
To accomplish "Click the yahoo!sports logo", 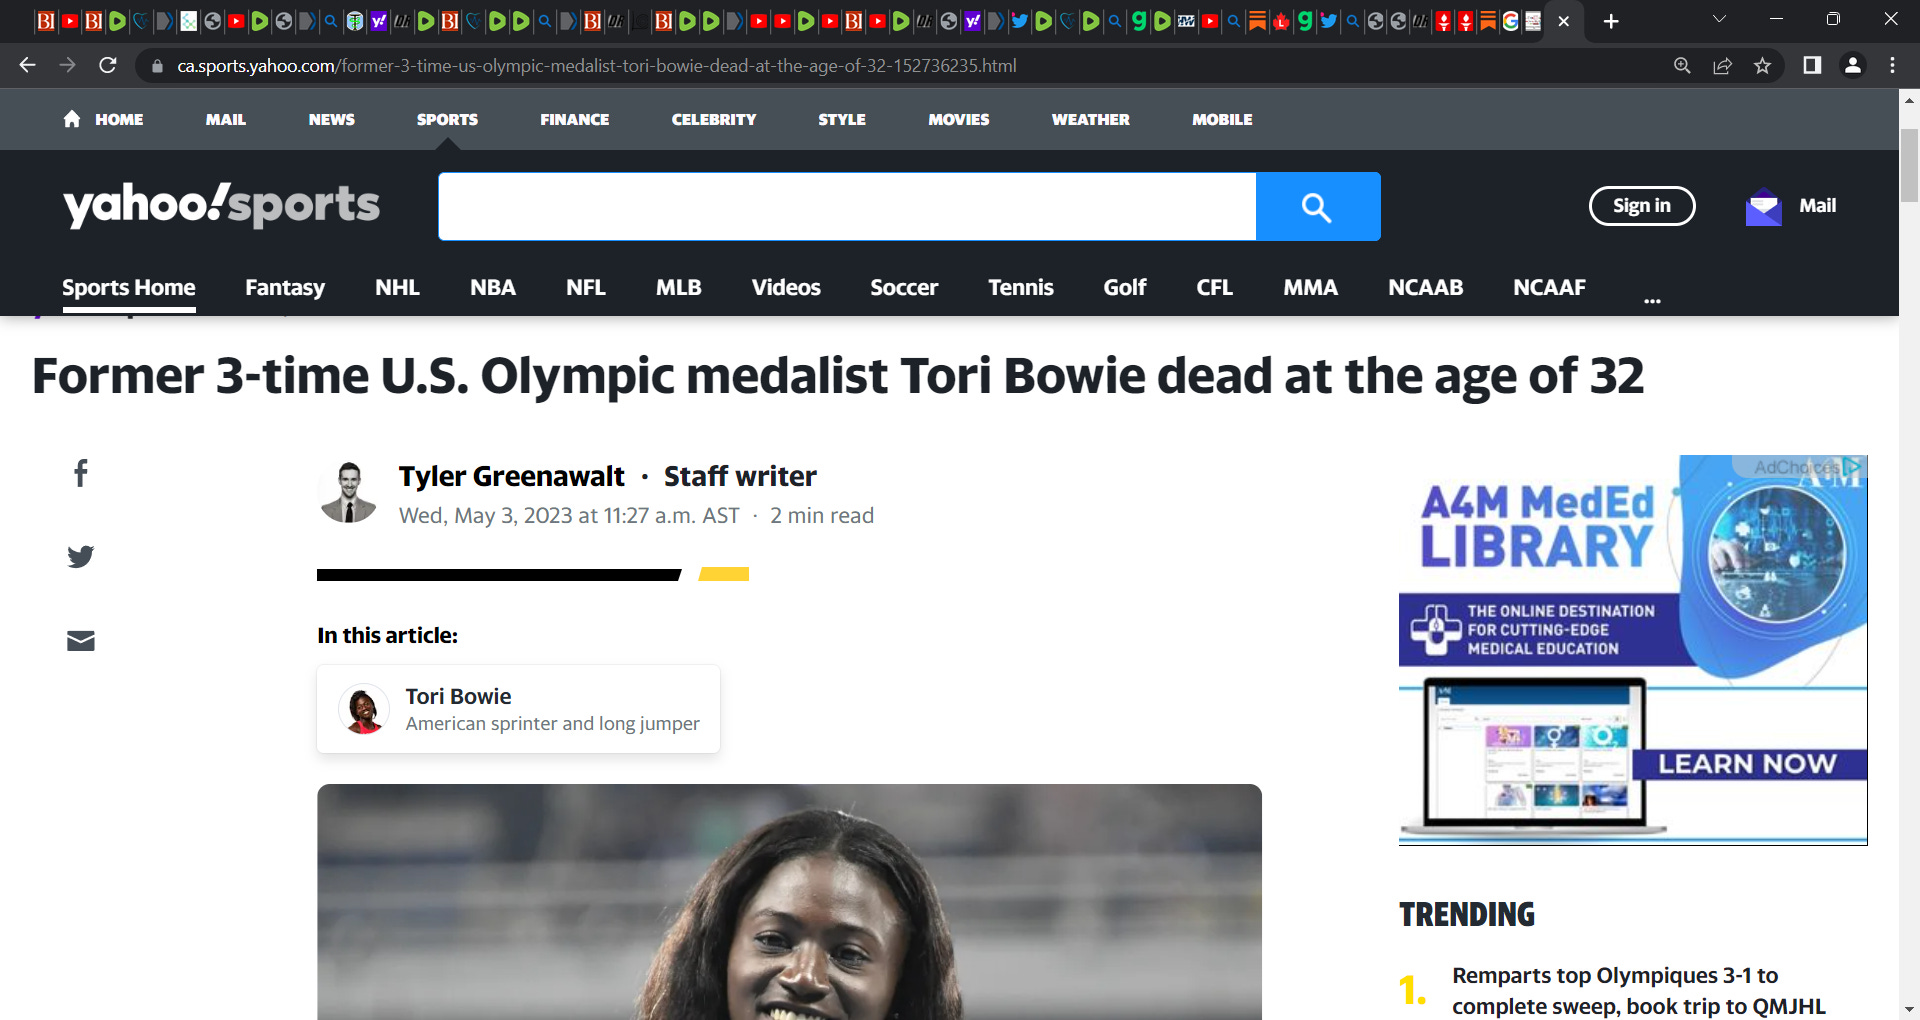I will tap(221, 205).
